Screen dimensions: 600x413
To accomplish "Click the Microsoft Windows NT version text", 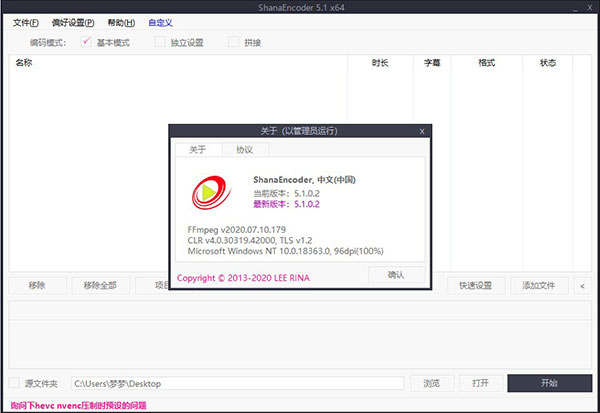I will click(x=285, y=251).
